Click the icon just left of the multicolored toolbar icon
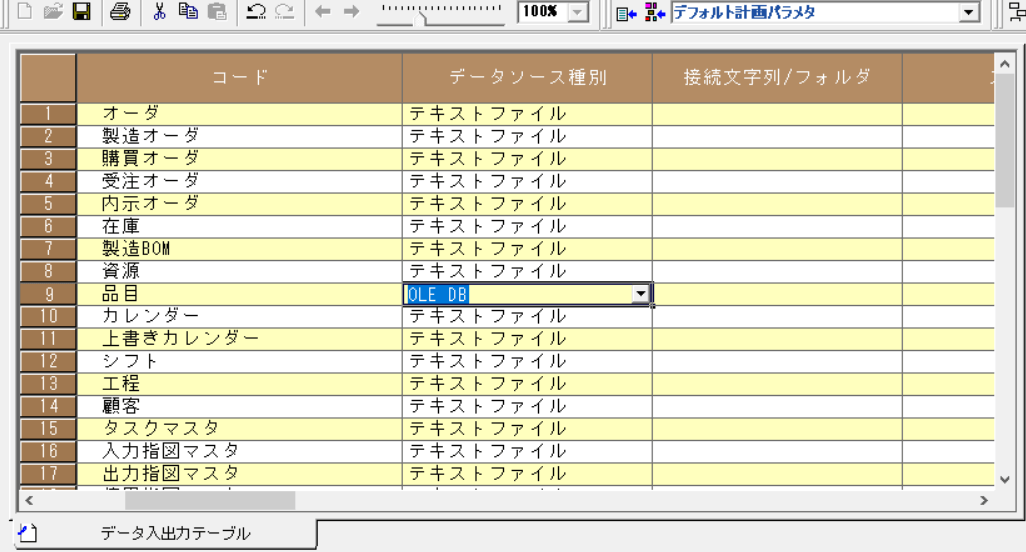 [626, 12]
